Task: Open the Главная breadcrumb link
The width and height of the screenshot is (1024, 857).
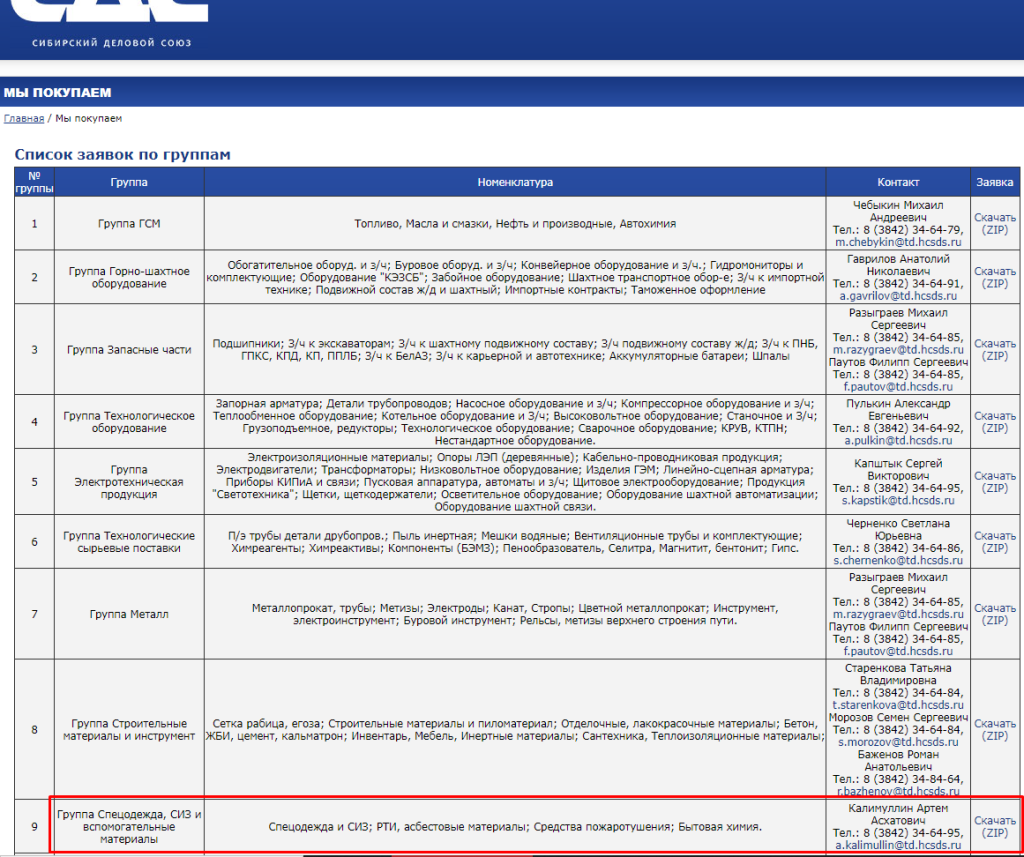Action: (x=24, y=118)
